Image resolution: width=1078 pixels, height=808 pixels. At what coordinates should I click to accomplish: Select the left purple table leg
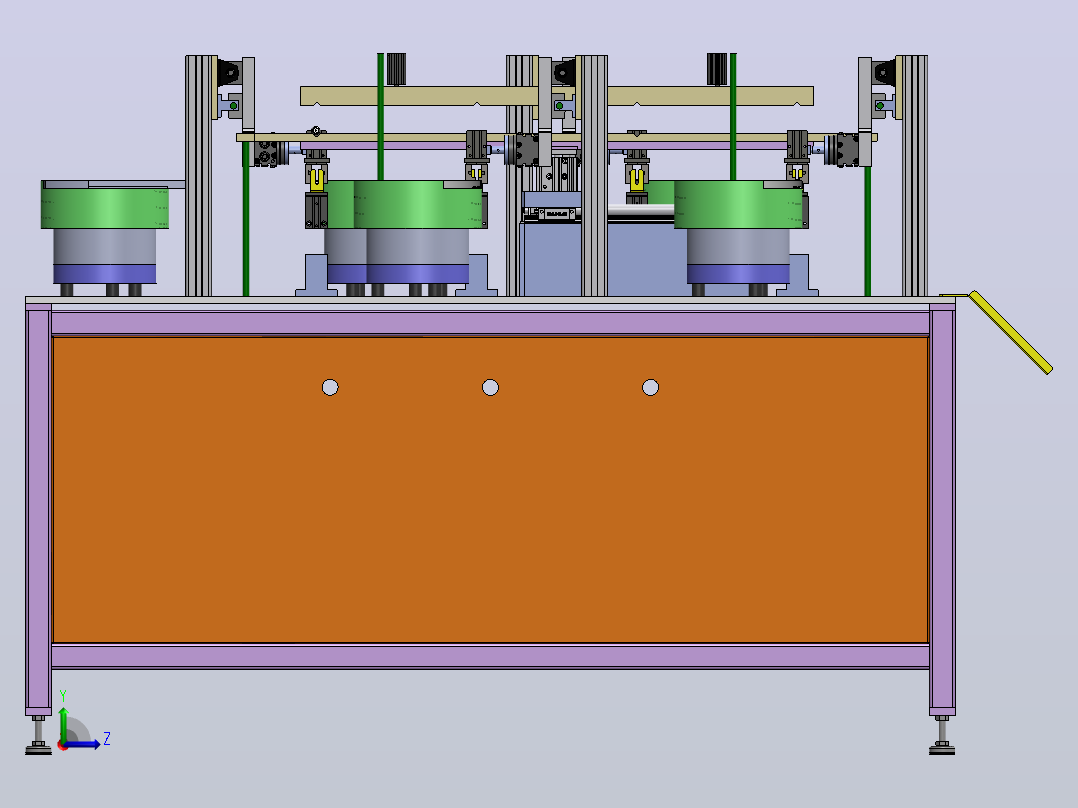[x=38, y=509]
